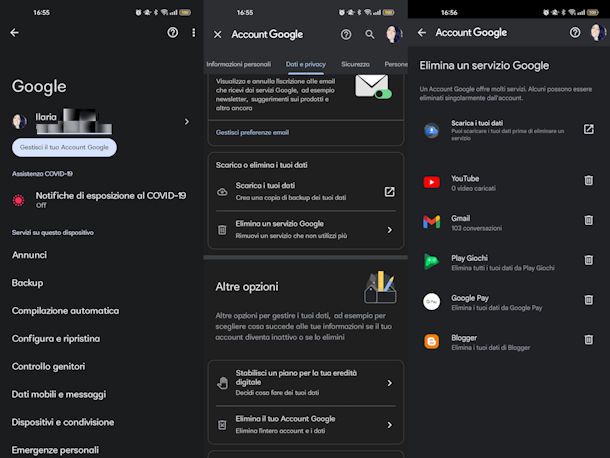Delete YouTube service via trash icon

click(589, 180)
